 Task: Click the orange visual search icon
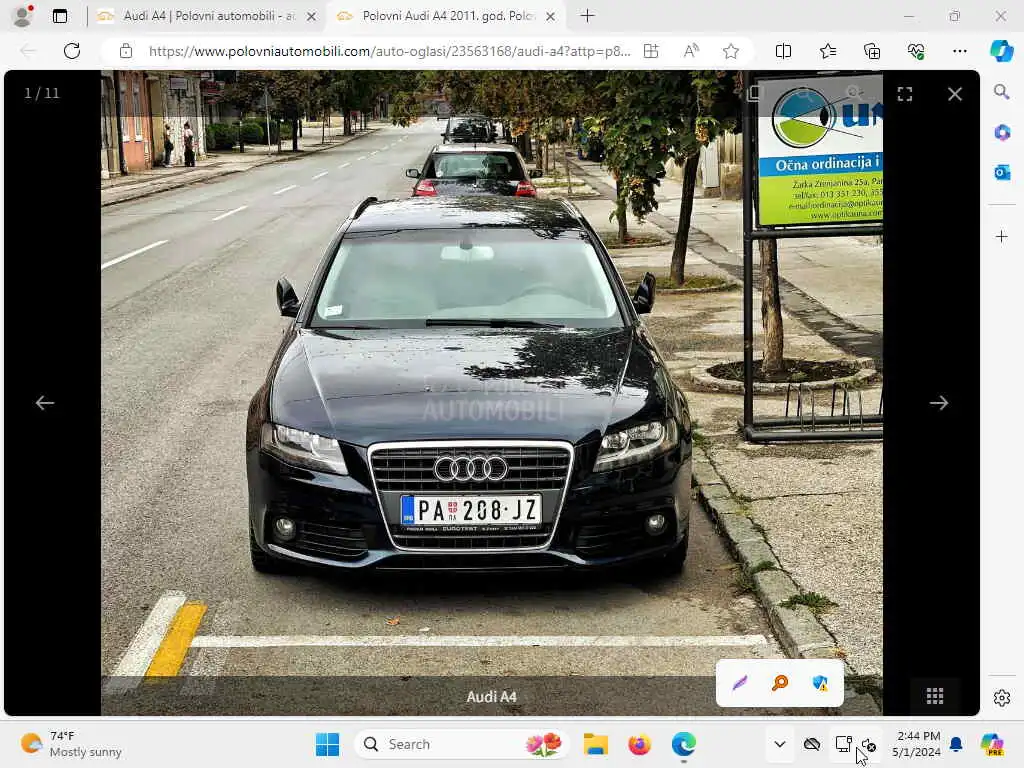[780, 683]
